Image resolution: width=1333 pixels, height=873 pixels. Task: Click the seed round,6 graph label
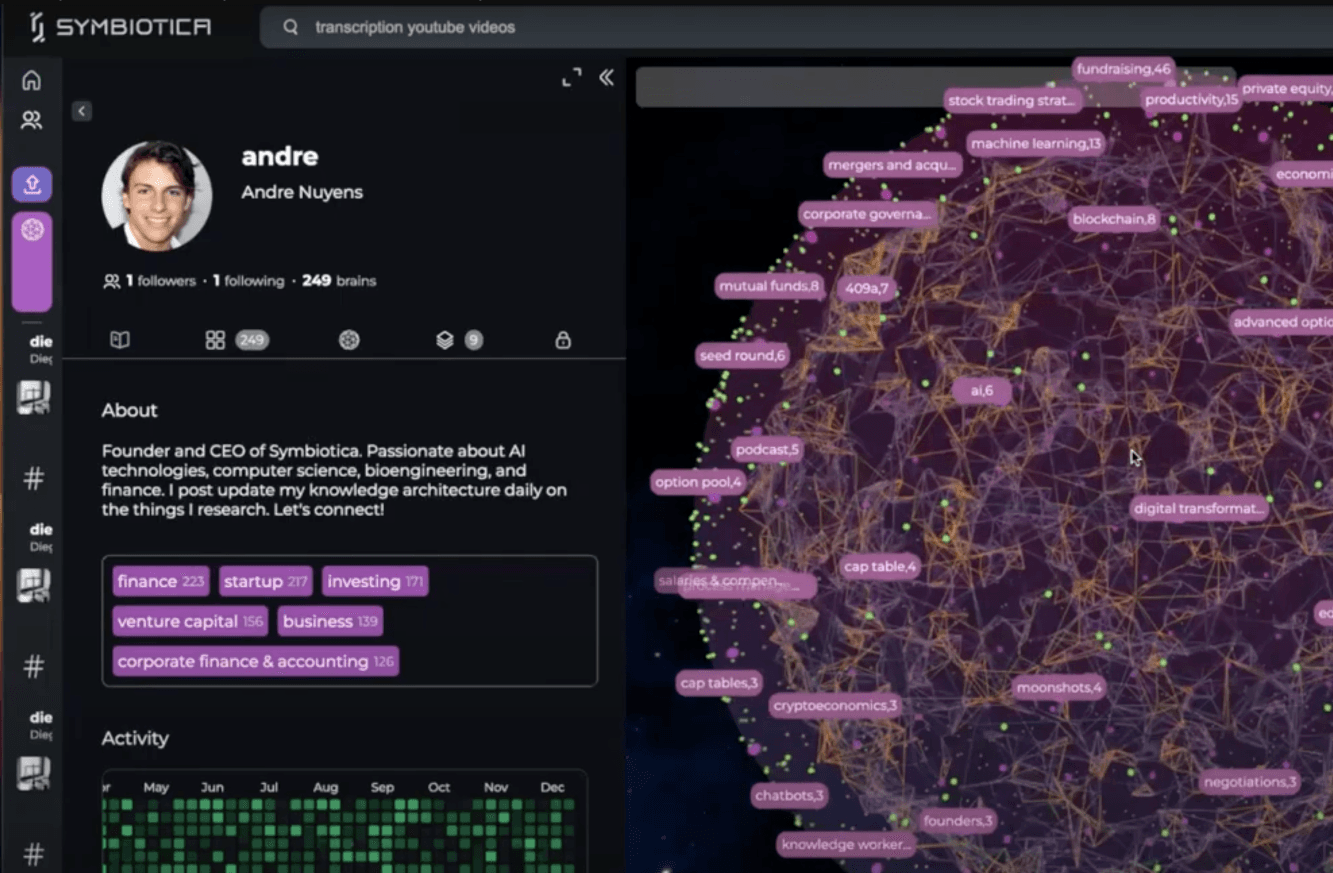click(742, 355)
